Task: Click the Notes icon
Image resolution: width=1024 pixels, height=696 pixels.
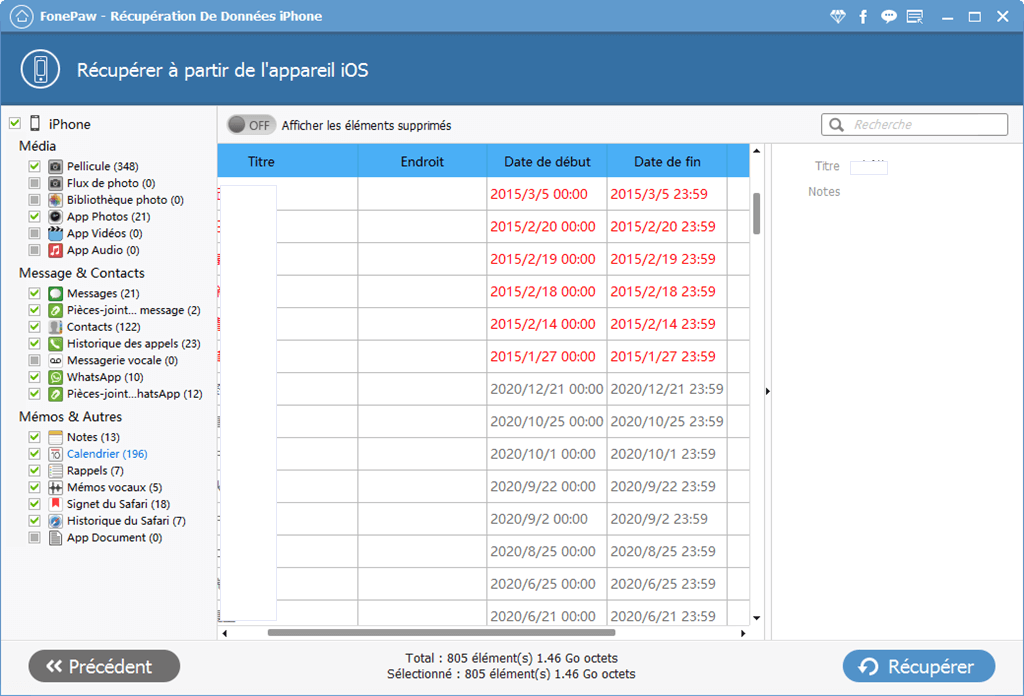Action: pyautogui.click(x=56, y=437)
